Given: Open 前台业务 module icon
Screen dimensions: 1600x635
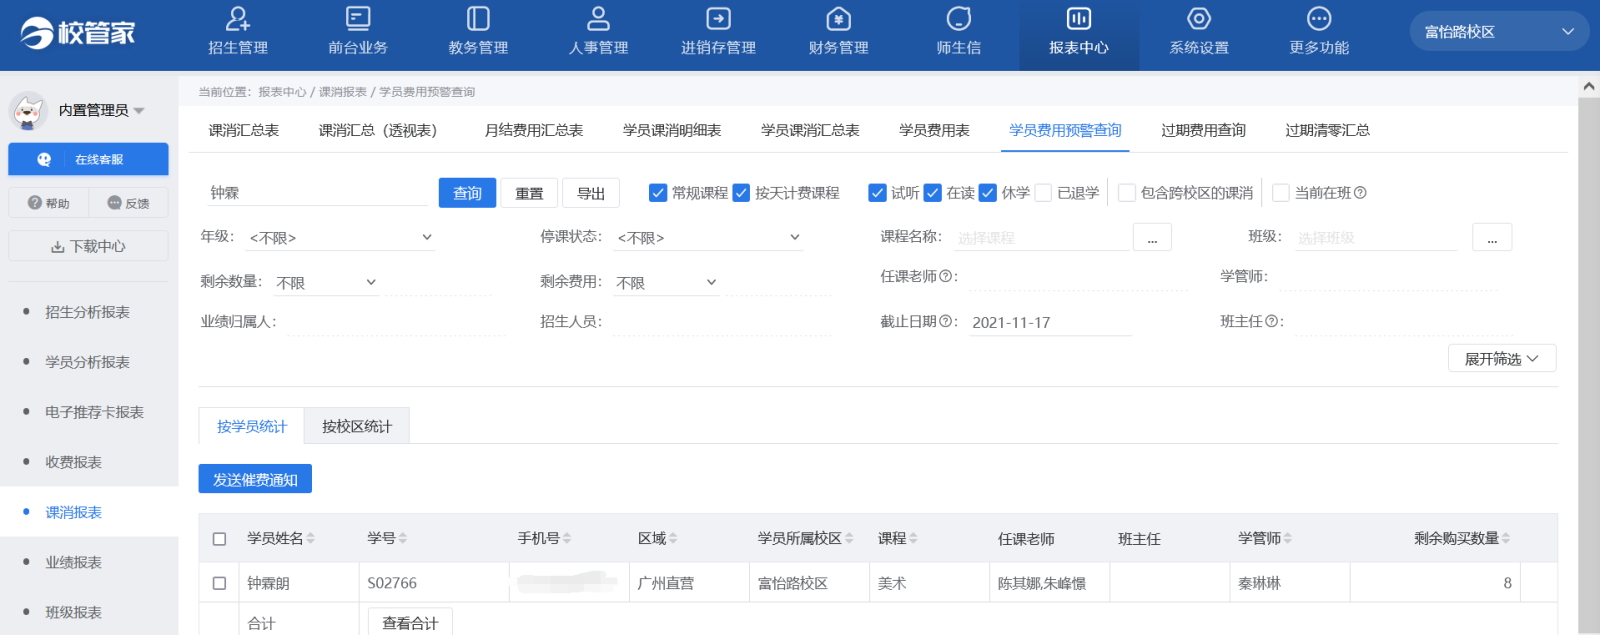Looking at the screenshot, I should (x=358, y=19).
